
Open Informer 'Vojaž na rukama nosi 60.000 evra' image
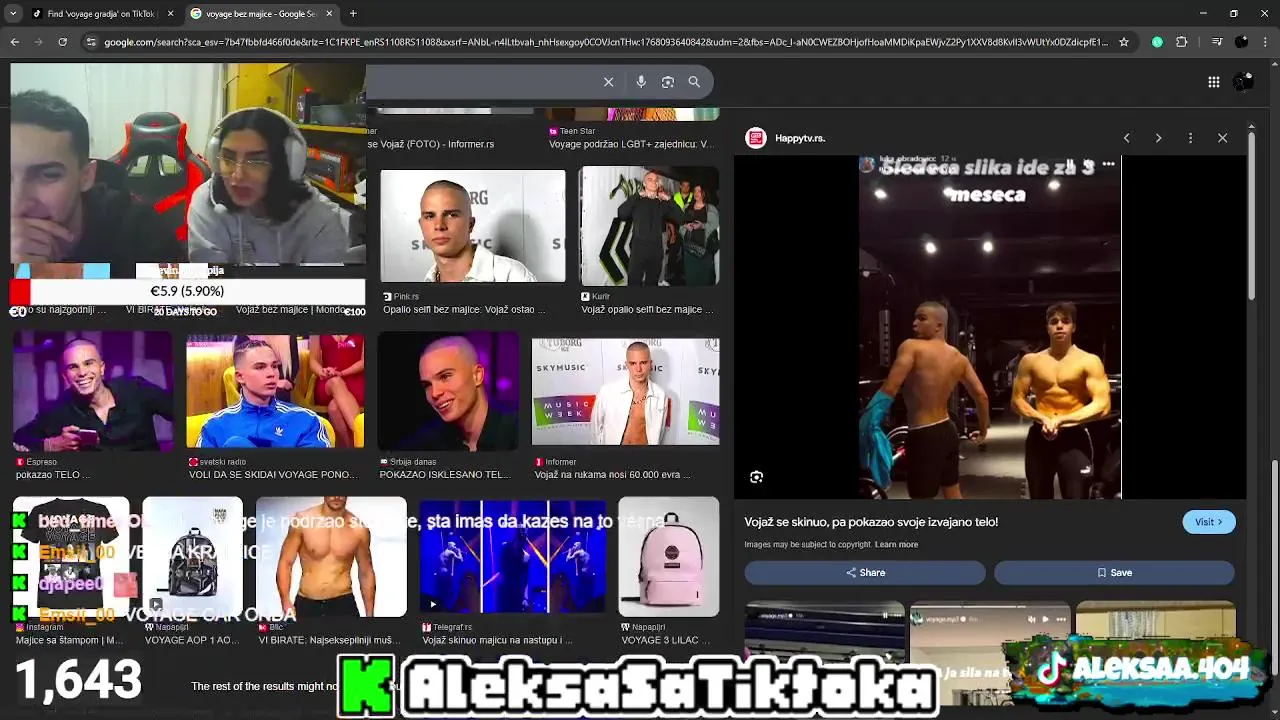pyautogui.click(x=625, y=391)
